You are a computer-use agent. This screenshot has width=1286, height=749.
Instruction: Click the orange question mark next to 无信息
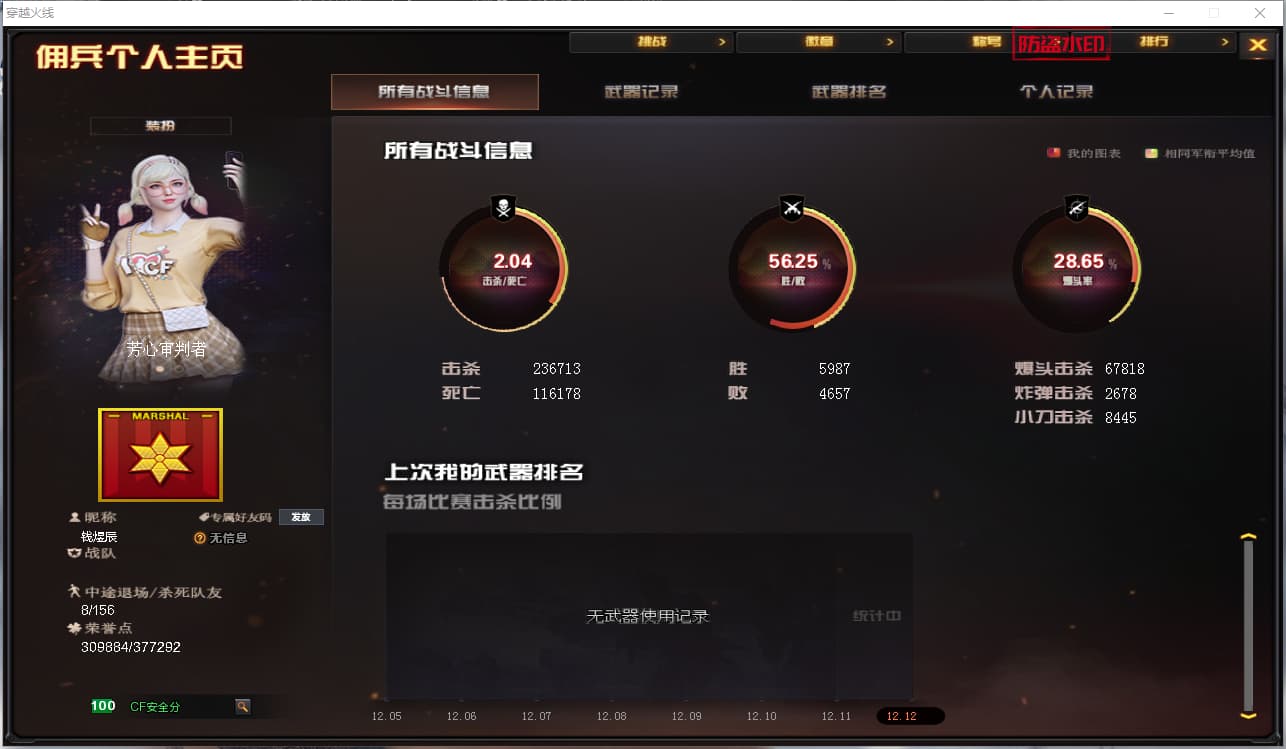click(x=200, y=538)
